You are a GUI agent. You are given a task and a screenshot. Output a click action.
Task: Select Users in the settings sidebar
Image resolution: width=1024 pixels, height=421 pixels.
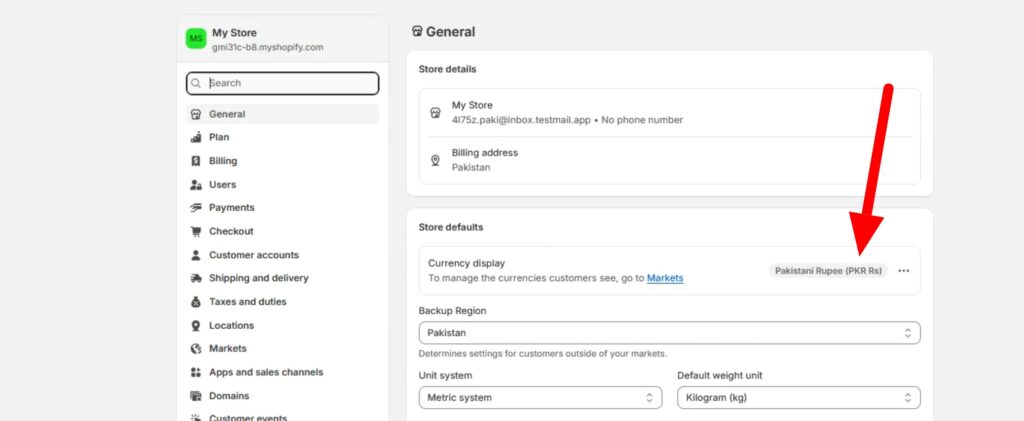[282, 185]
